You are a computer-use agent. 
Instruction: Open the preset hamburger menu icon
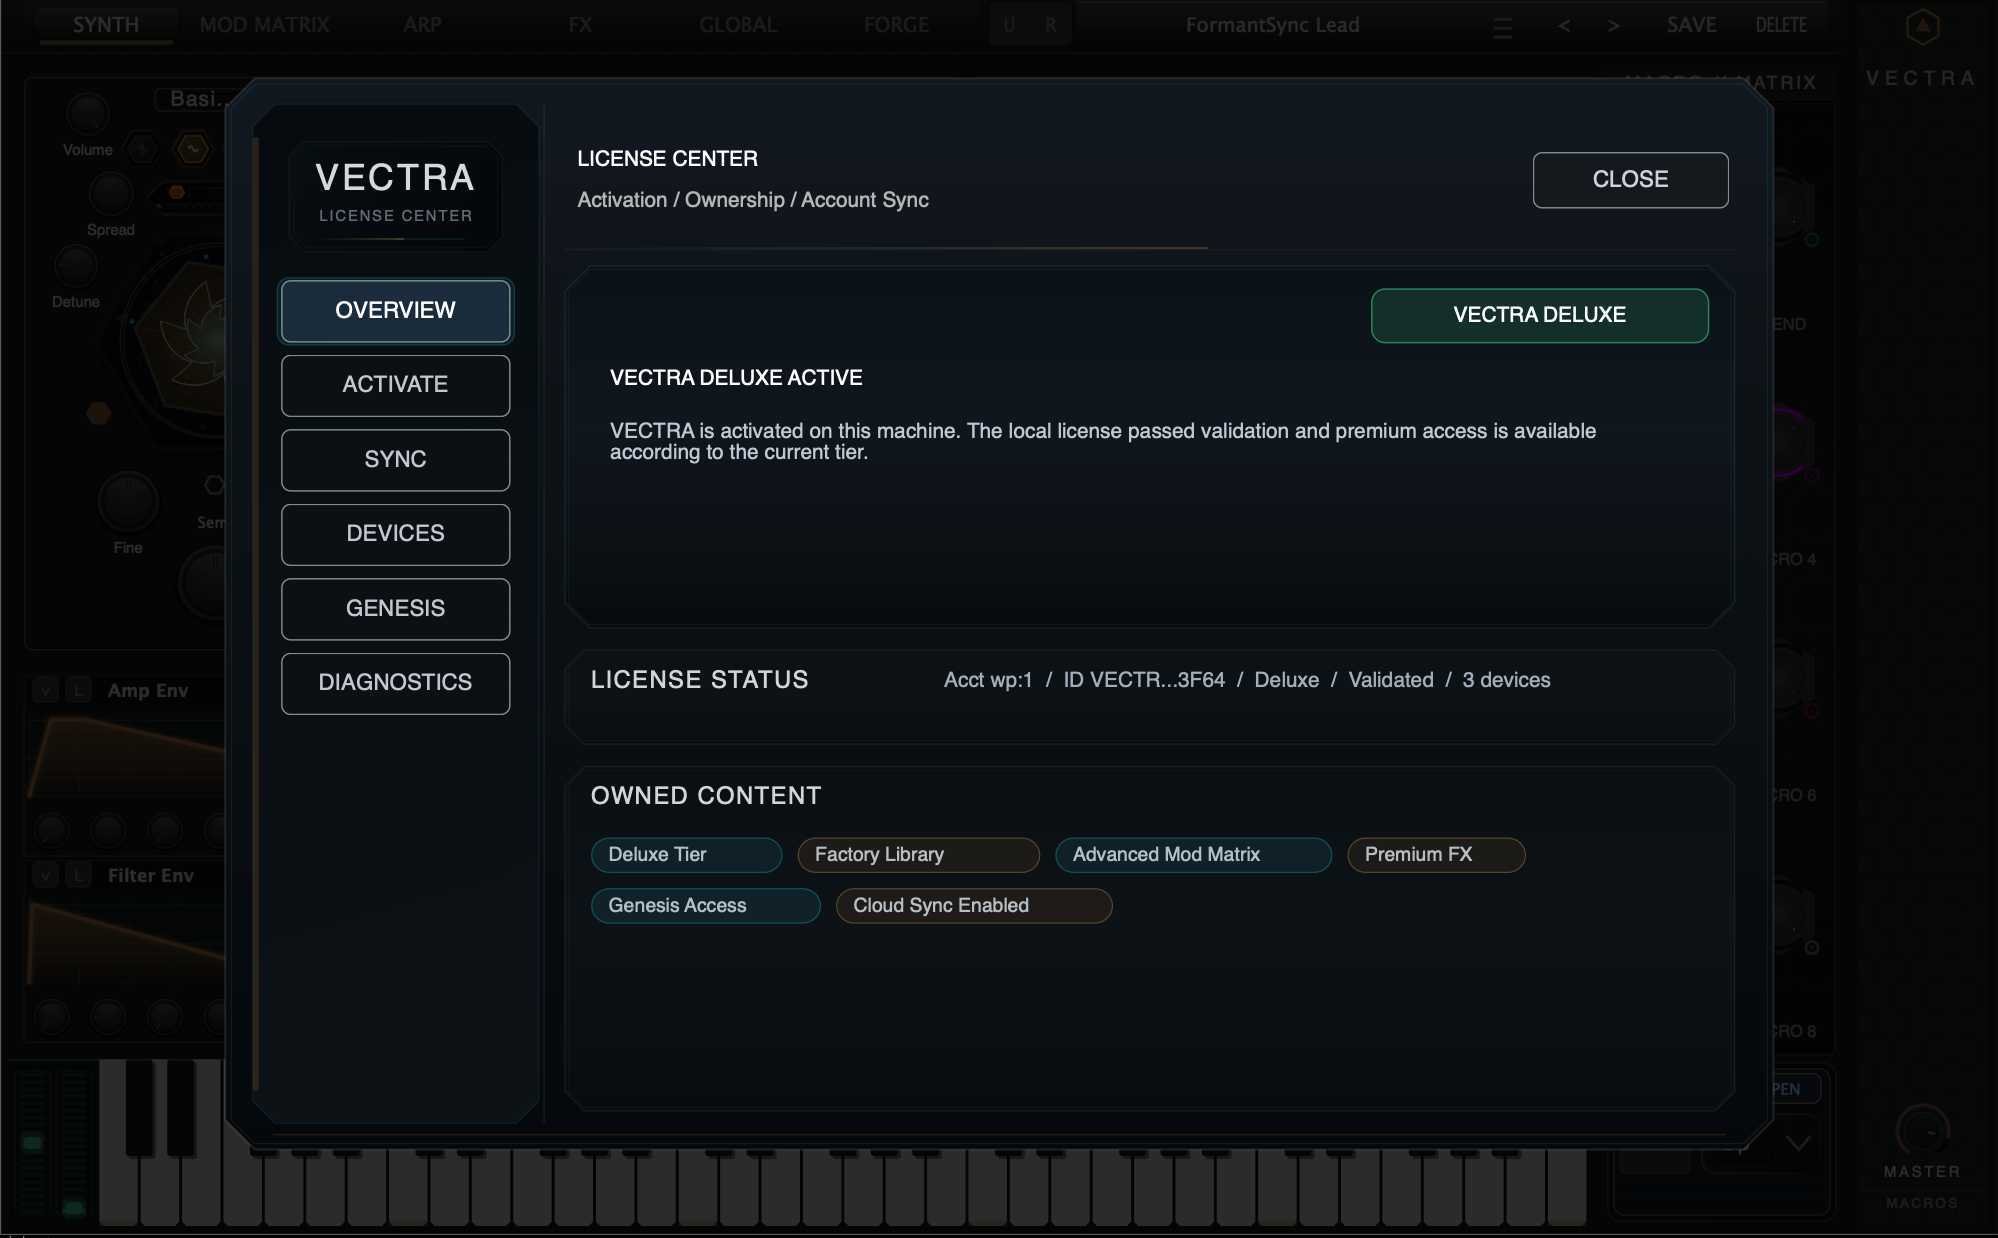pyautogui.click(x=1502, y=28)
